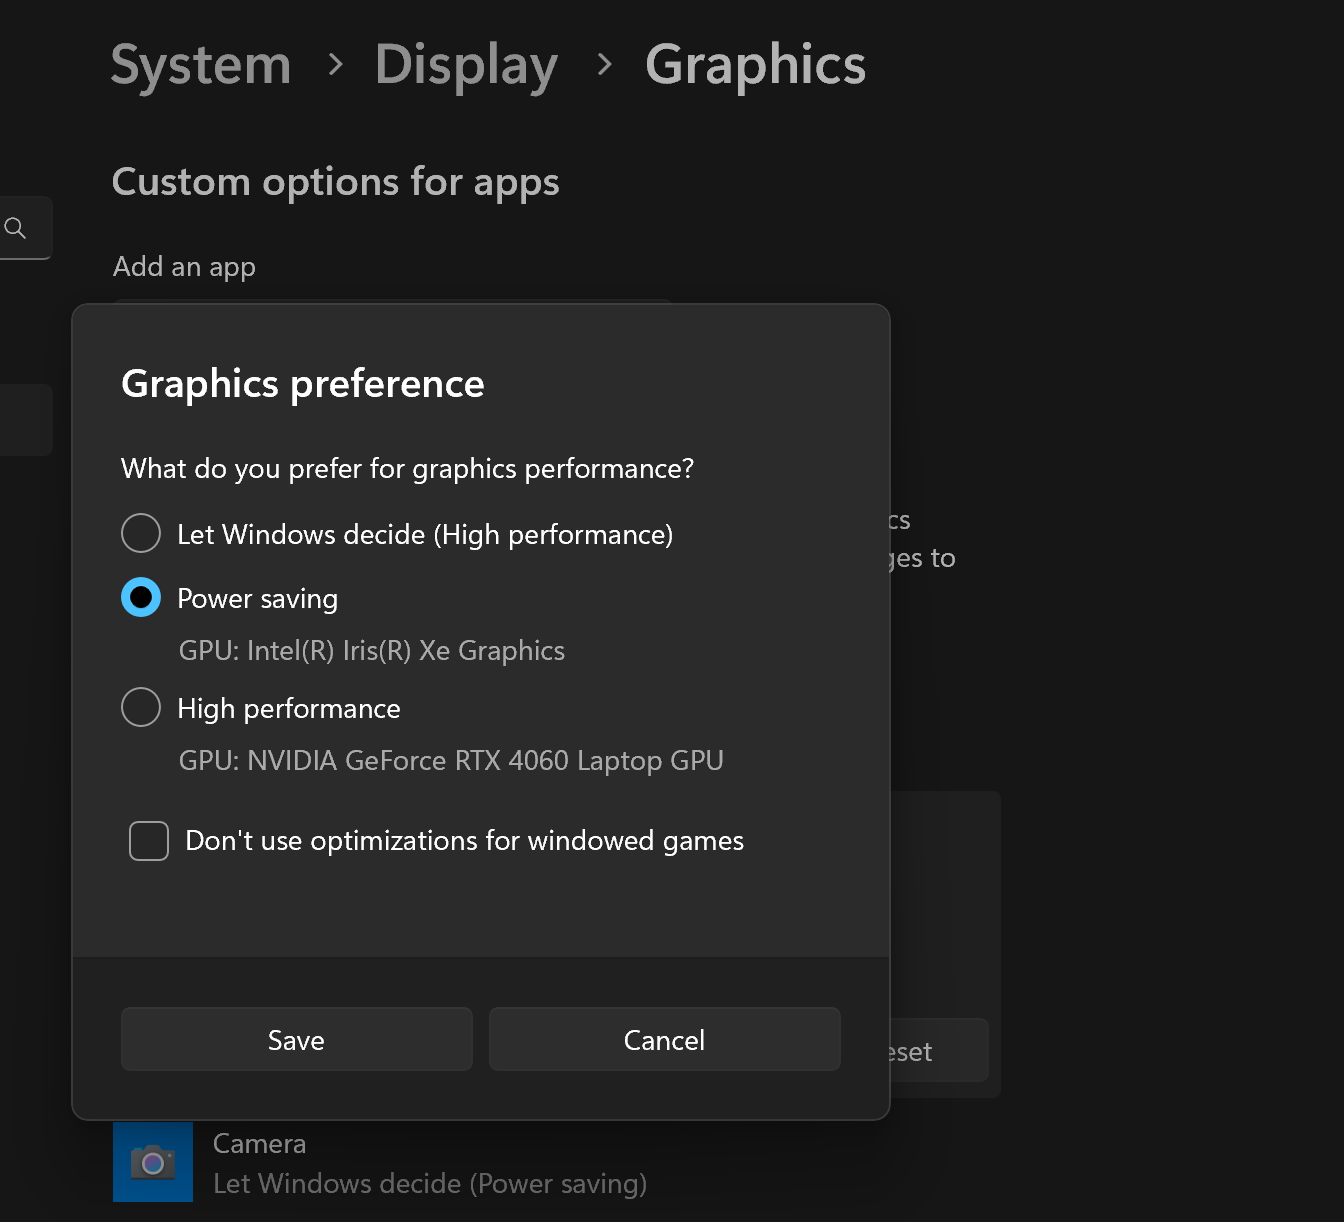
Task: Check Don't use optimizations for windowed games
Action: [x=149, y=841]
